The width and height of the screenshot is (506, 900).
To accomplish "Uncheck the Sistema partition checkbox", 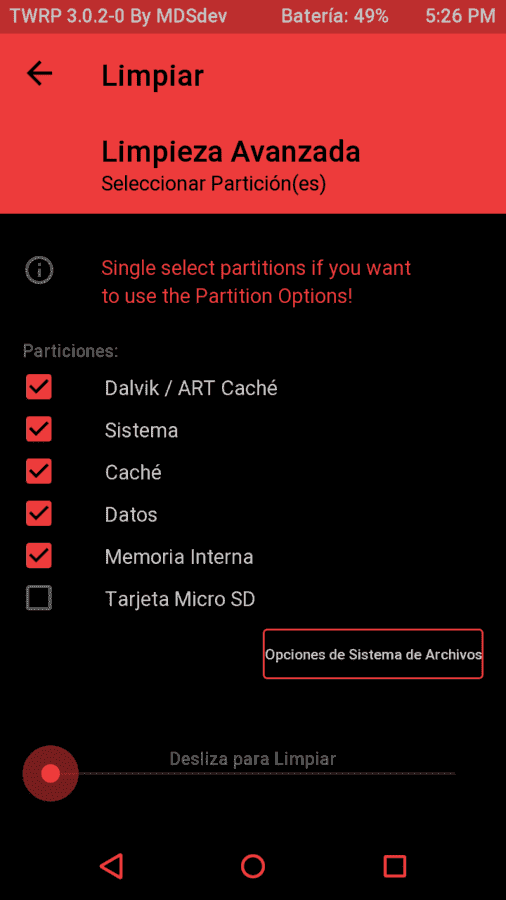I will pyautogui.click(x=38, y=429).
